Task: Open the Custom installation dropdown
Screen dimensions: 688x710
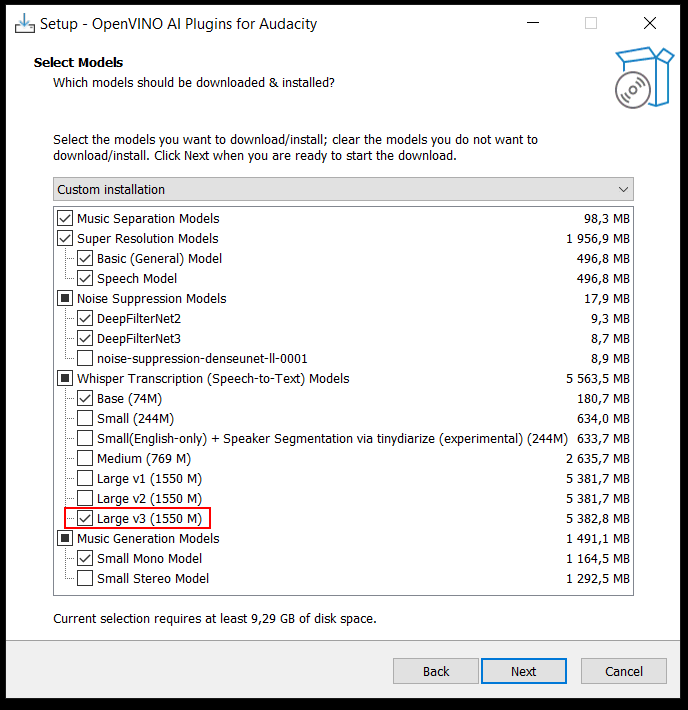Action: [x=343, y=189]
